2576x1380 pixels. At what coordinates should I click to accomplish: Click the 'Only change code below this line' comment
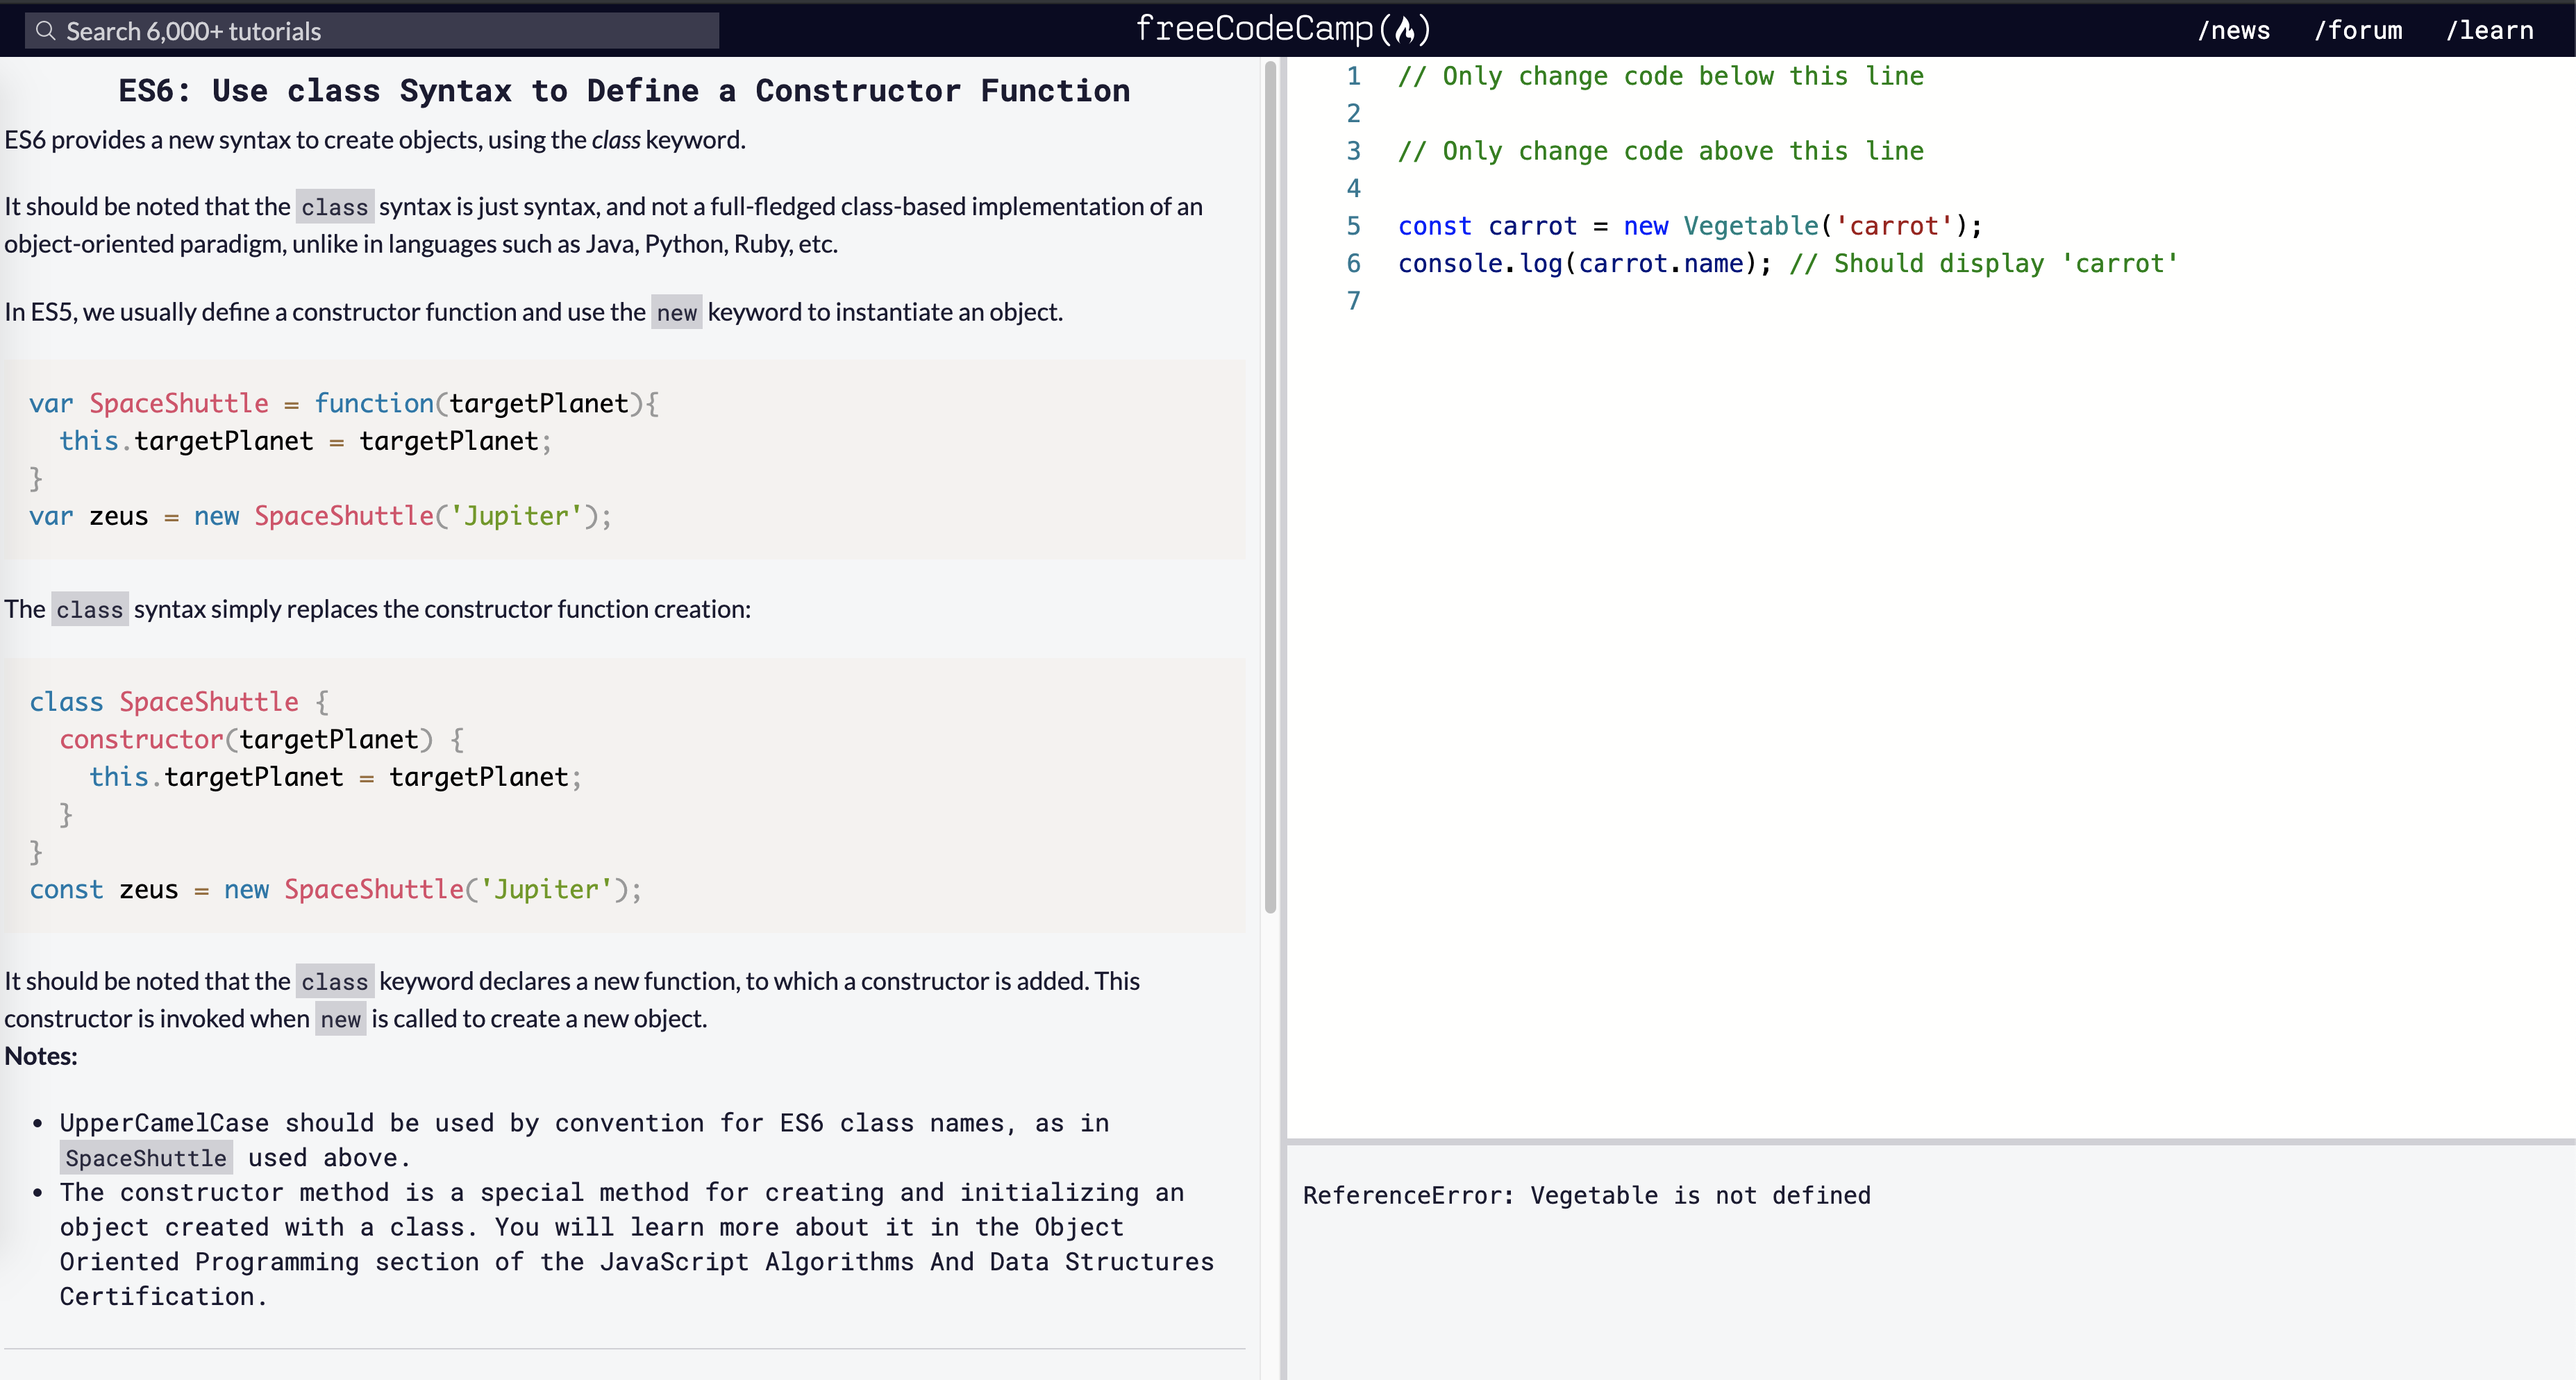coord(1660,76)
